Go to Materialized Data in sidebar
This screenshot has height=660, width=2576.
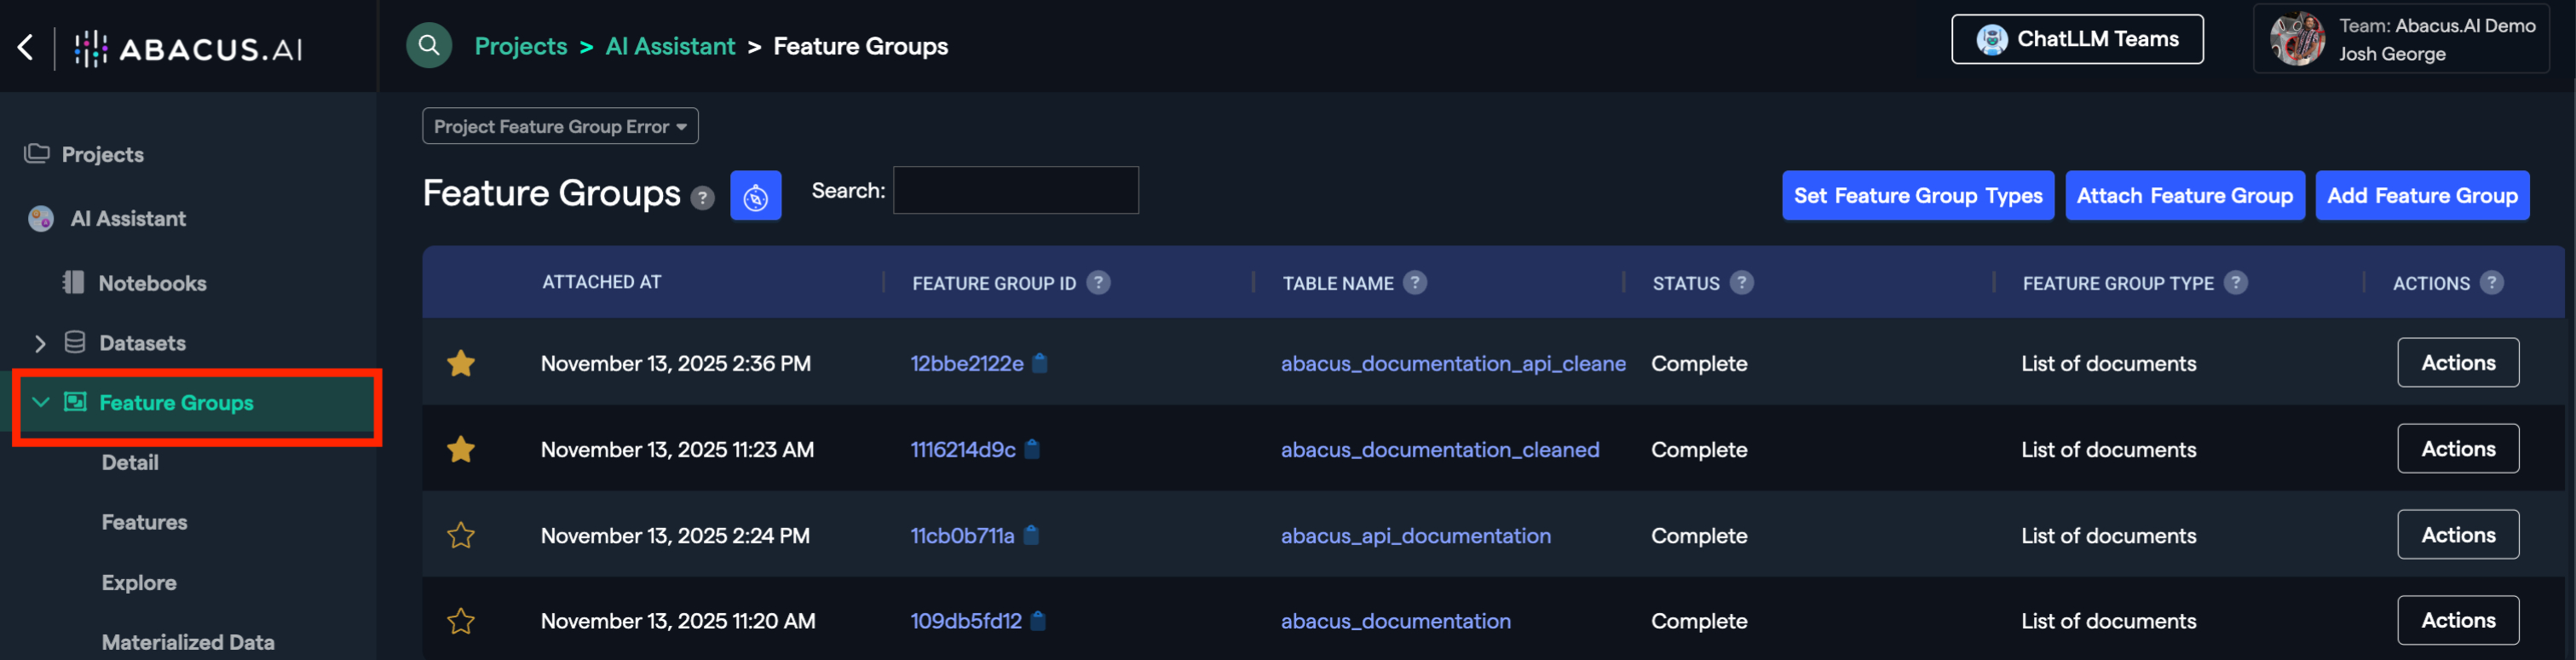point(188,642)
